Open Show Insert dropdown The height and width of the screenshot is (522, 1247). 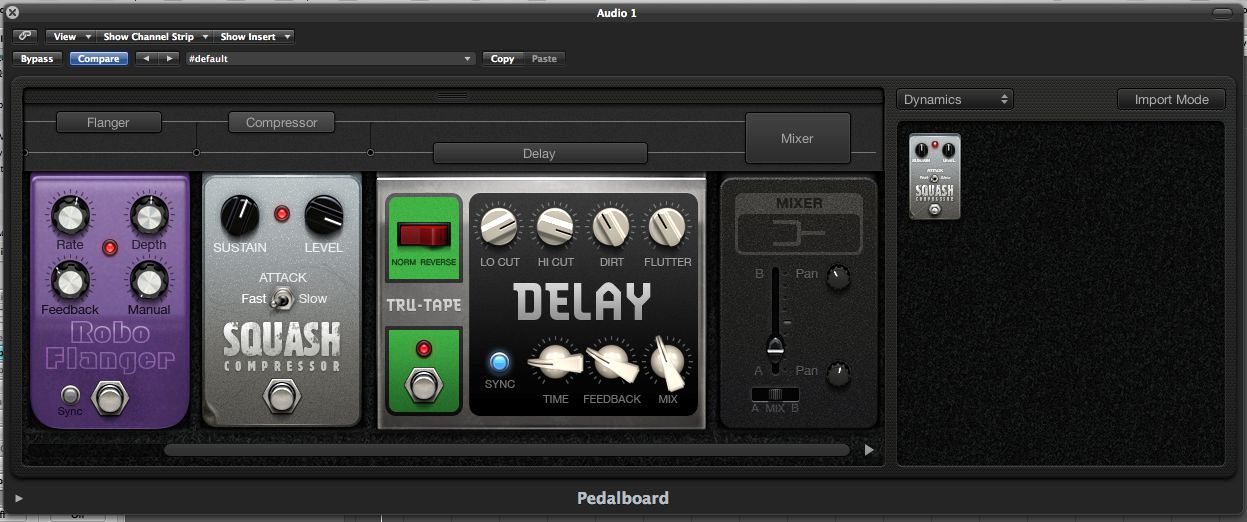click(254, 37)
